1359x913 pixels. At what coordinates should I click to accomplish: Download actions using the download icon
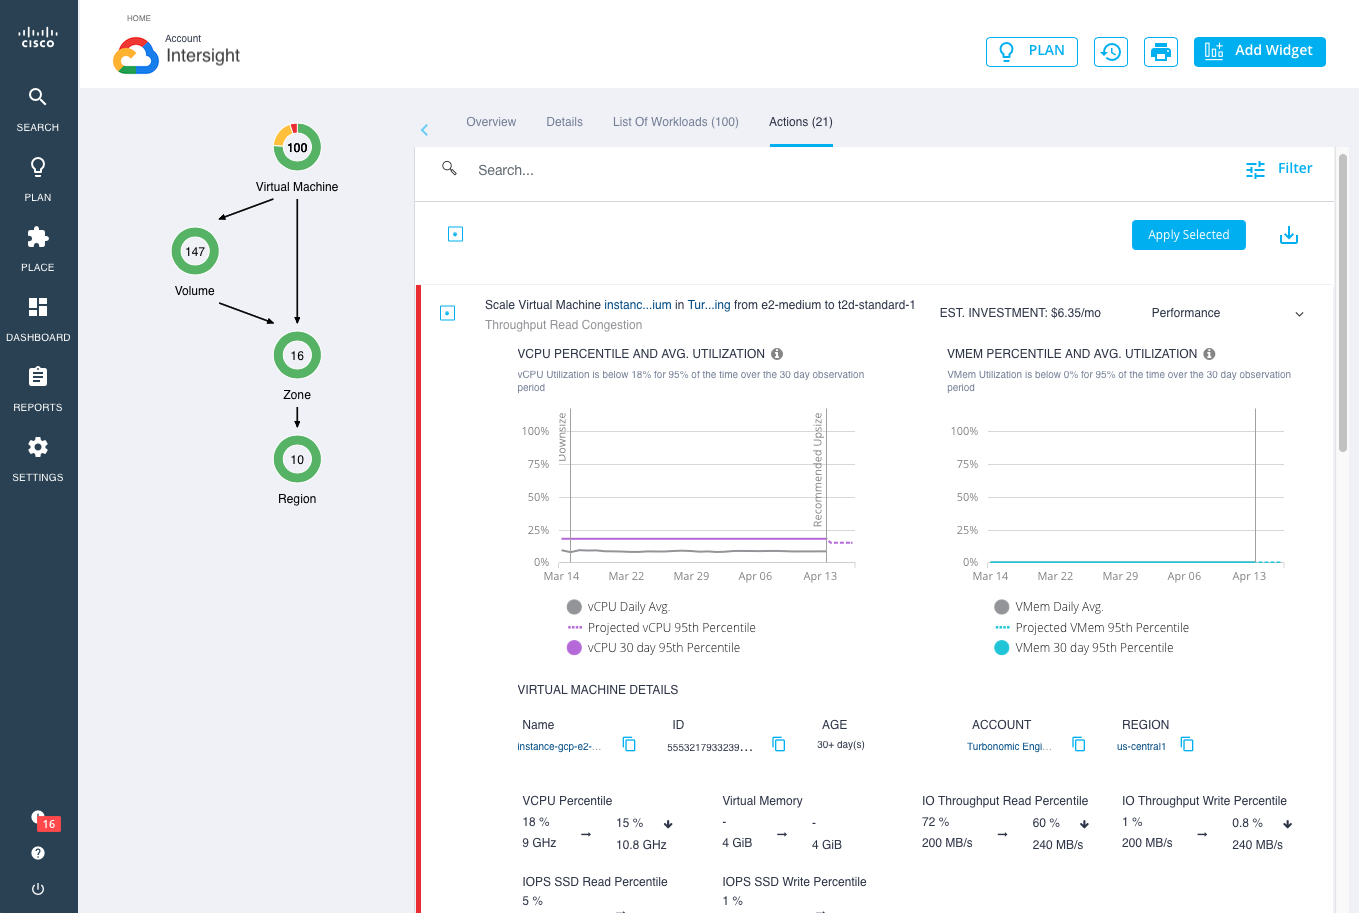(1289, 235)
